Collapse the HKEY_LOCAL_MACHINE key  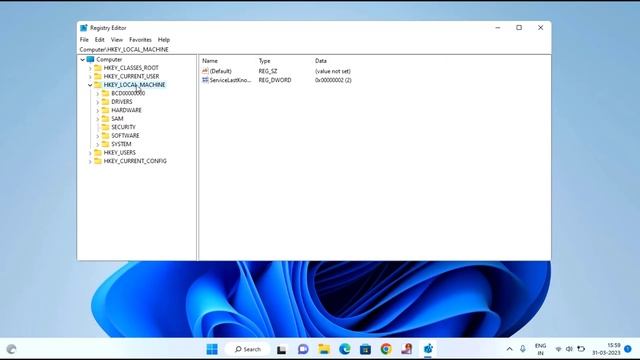point(90,85)
